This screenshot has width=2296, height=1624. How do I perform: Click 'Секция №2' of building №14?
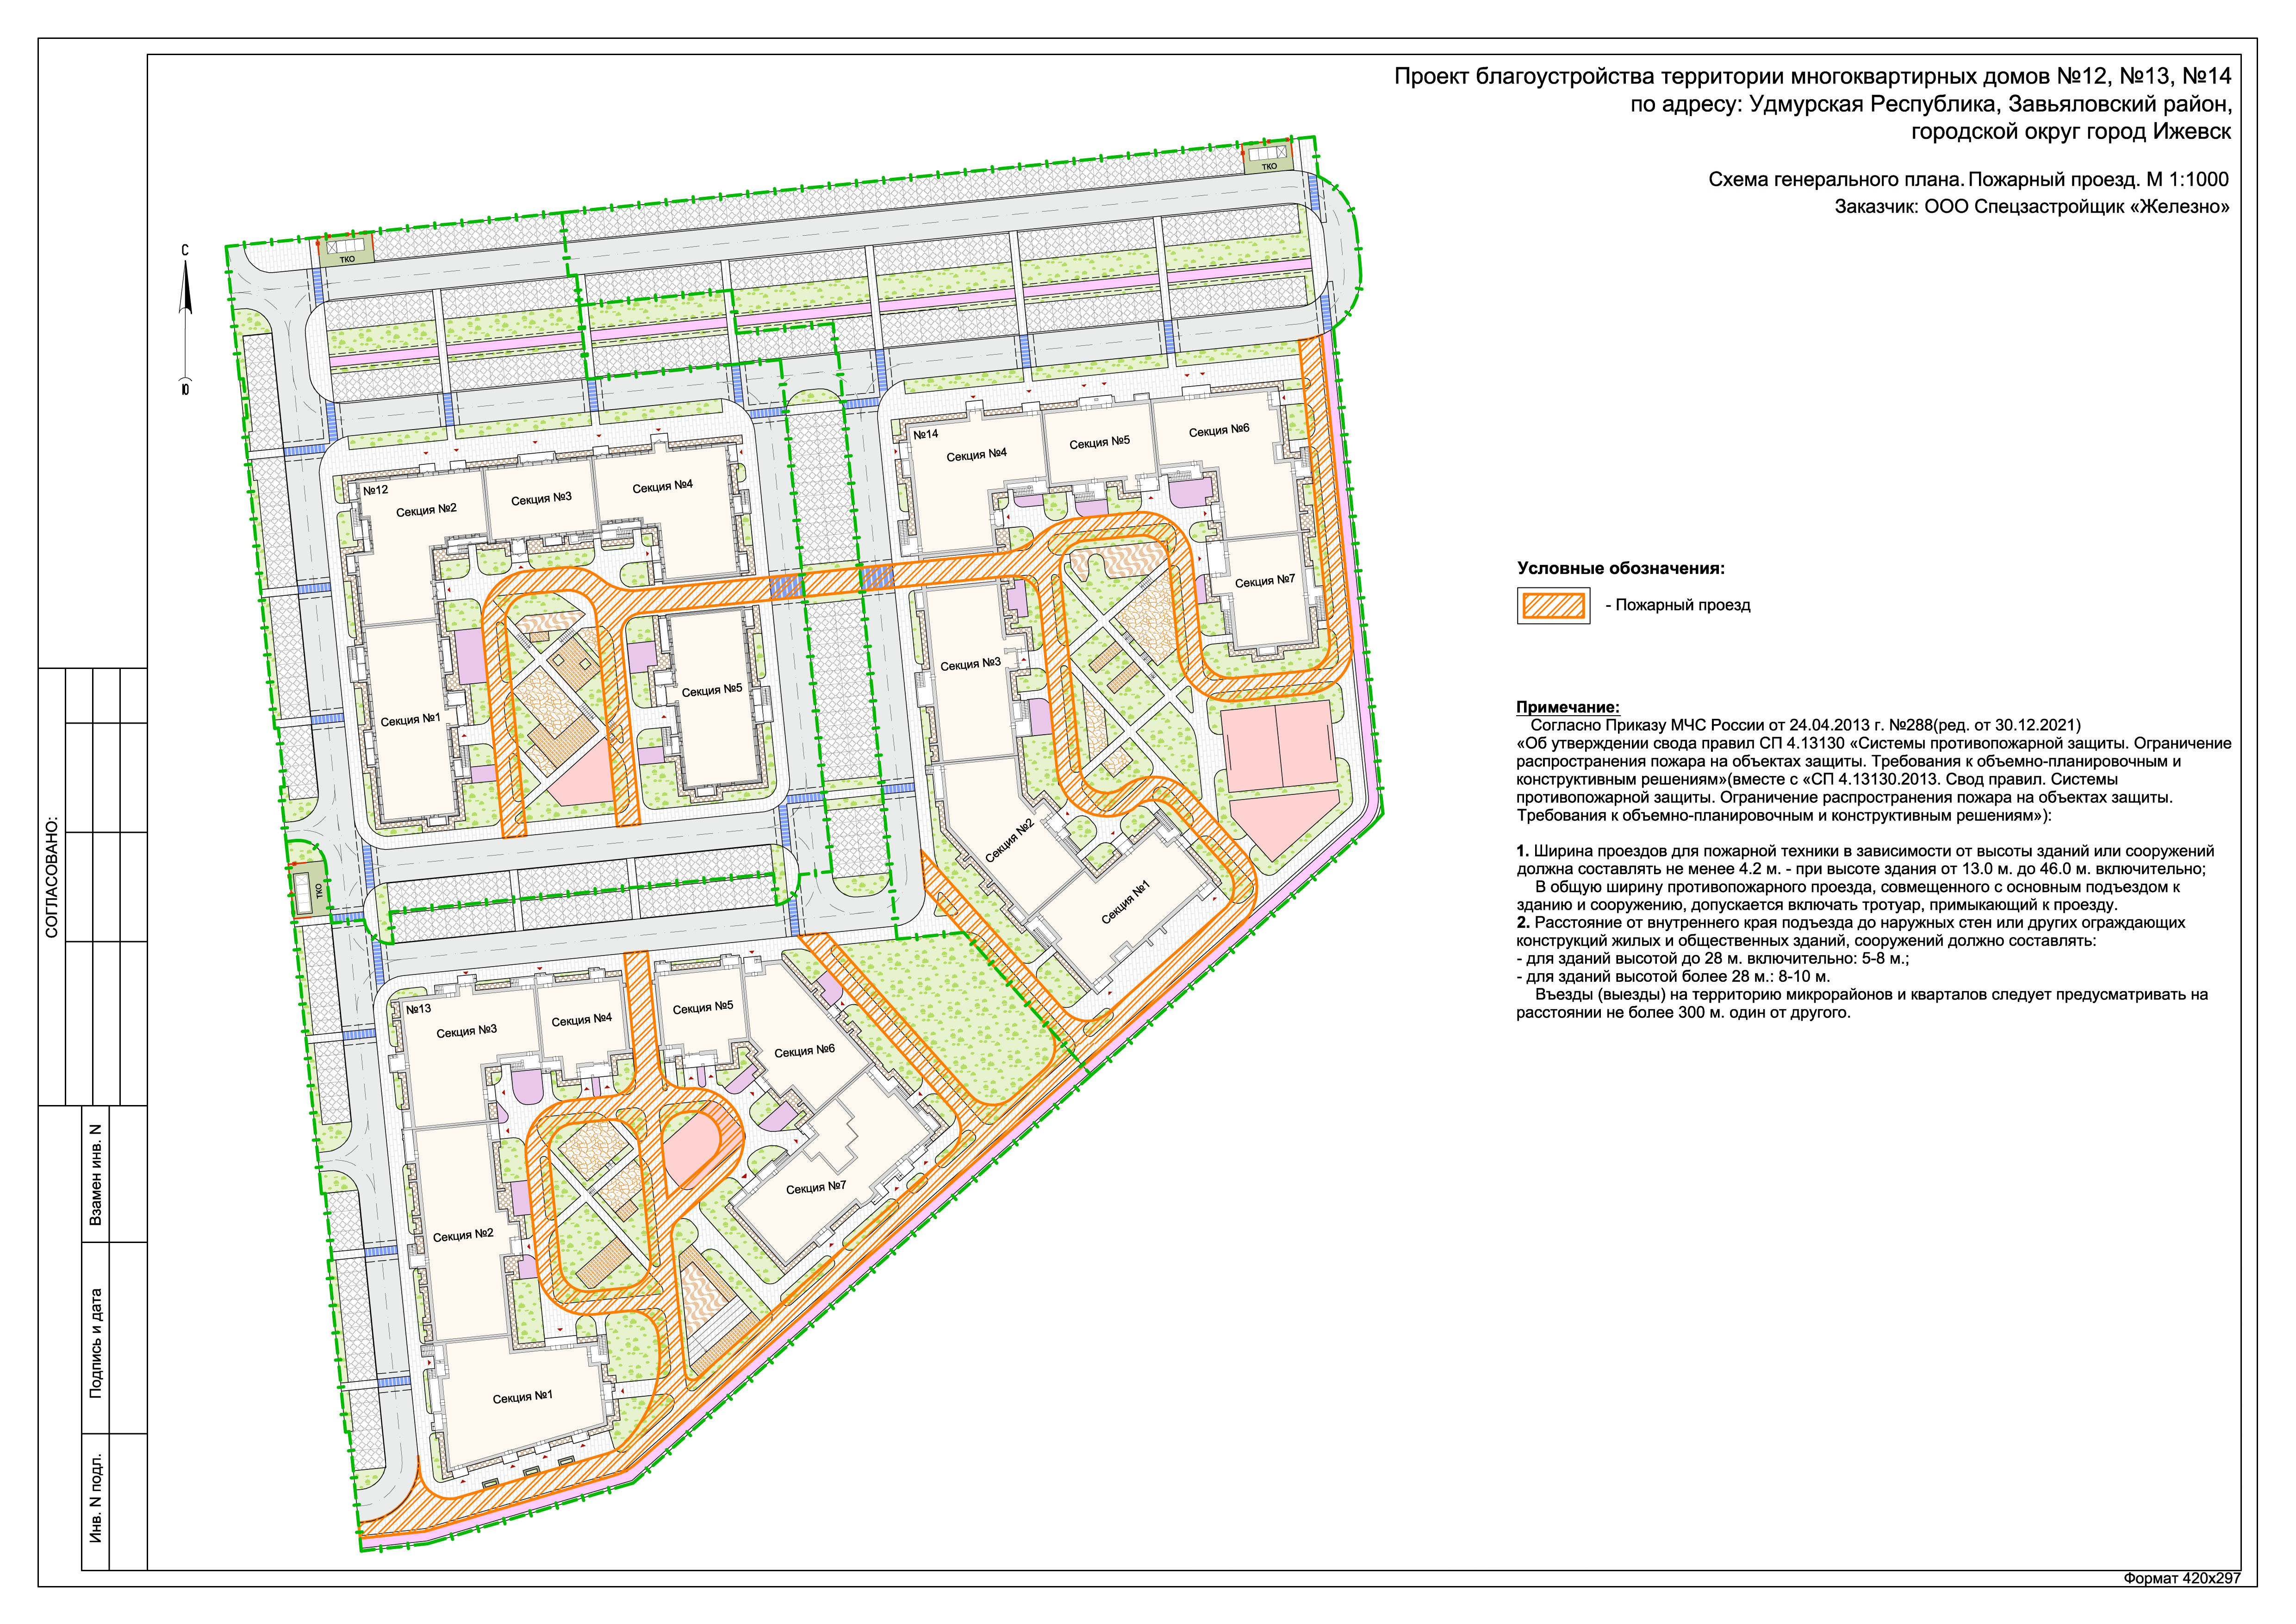coord(1009,842)
